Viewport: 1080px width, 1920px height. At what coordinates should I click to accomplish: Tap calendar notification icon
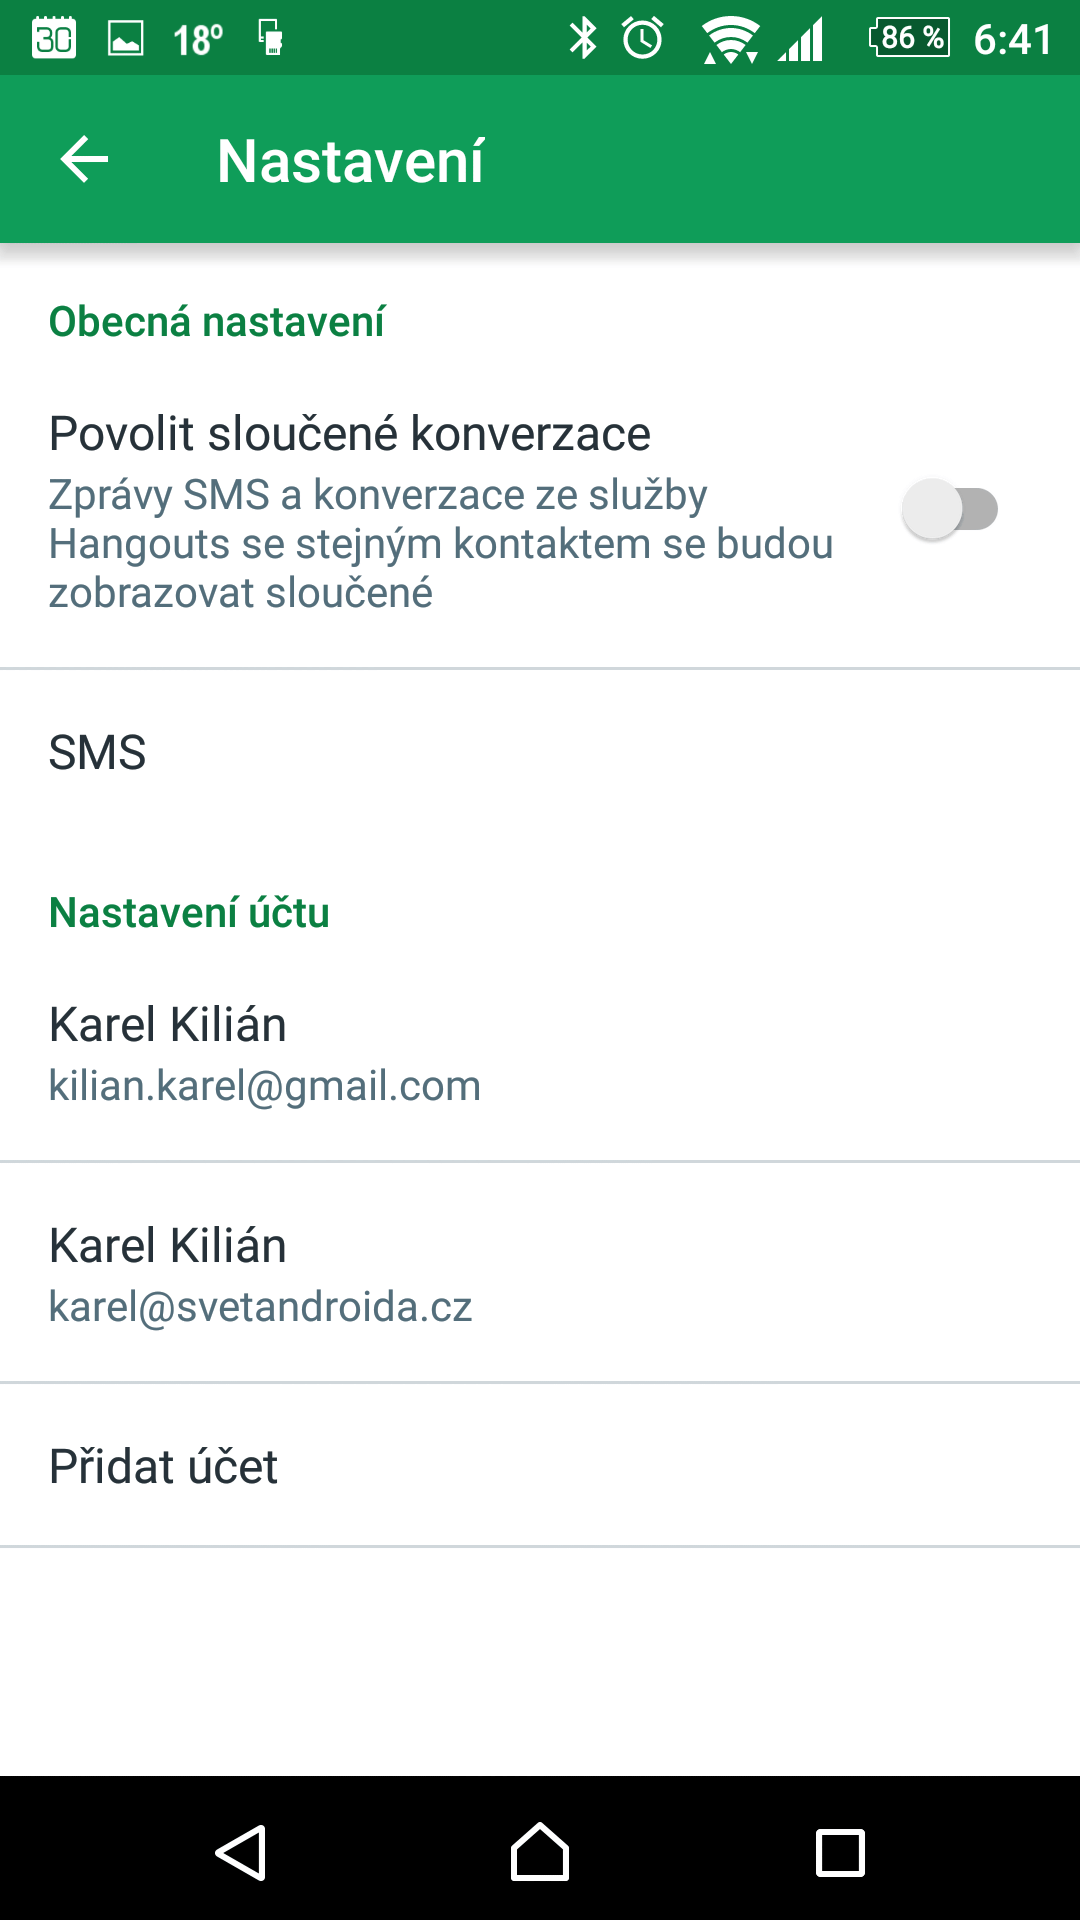point(54,38)
